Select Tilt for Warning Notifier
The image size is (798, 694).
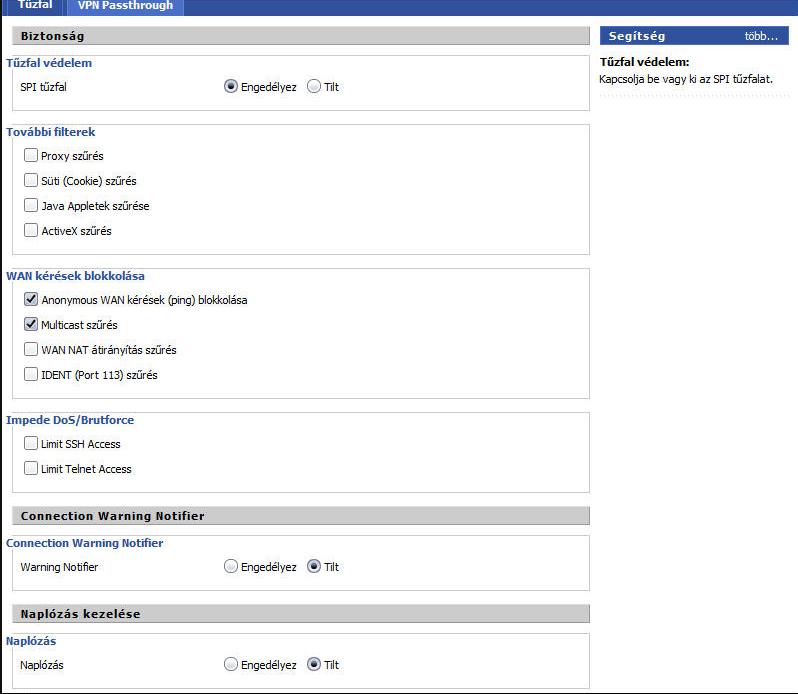[314, 566]
